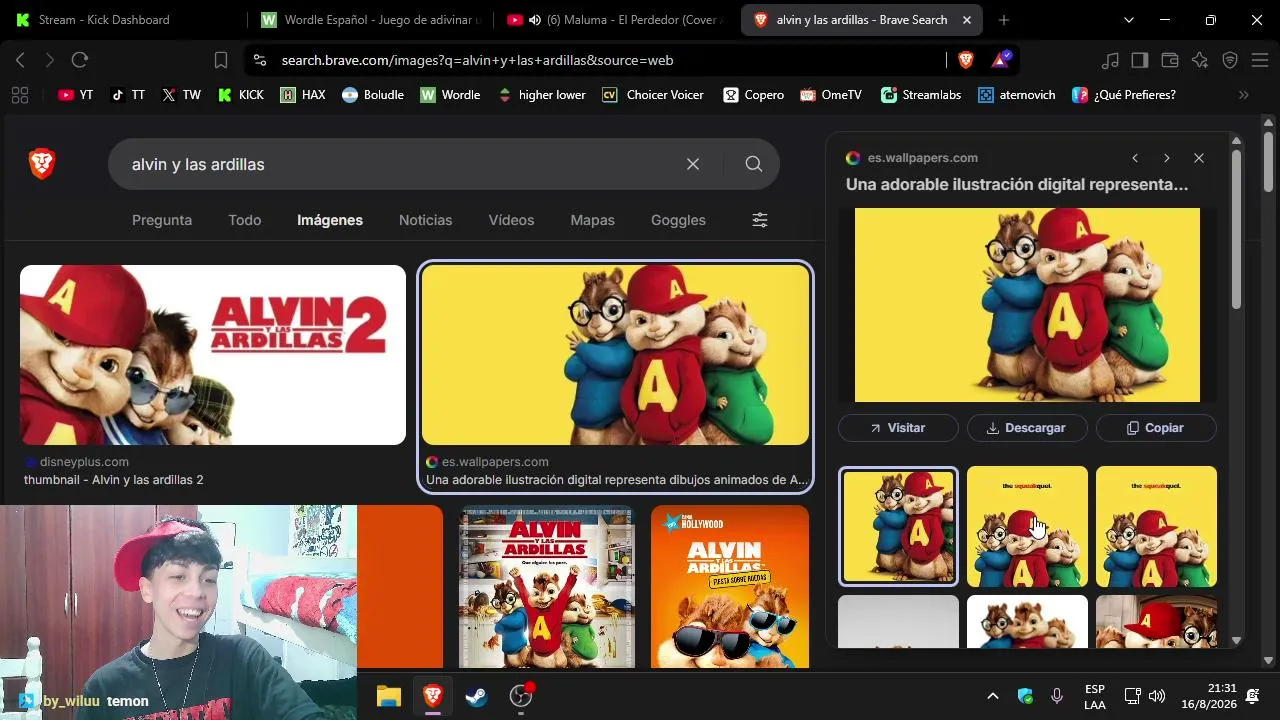Click the preview panel scrollbar thumb
Viewport: 1280px width, 720px height.
(1237, 228)
